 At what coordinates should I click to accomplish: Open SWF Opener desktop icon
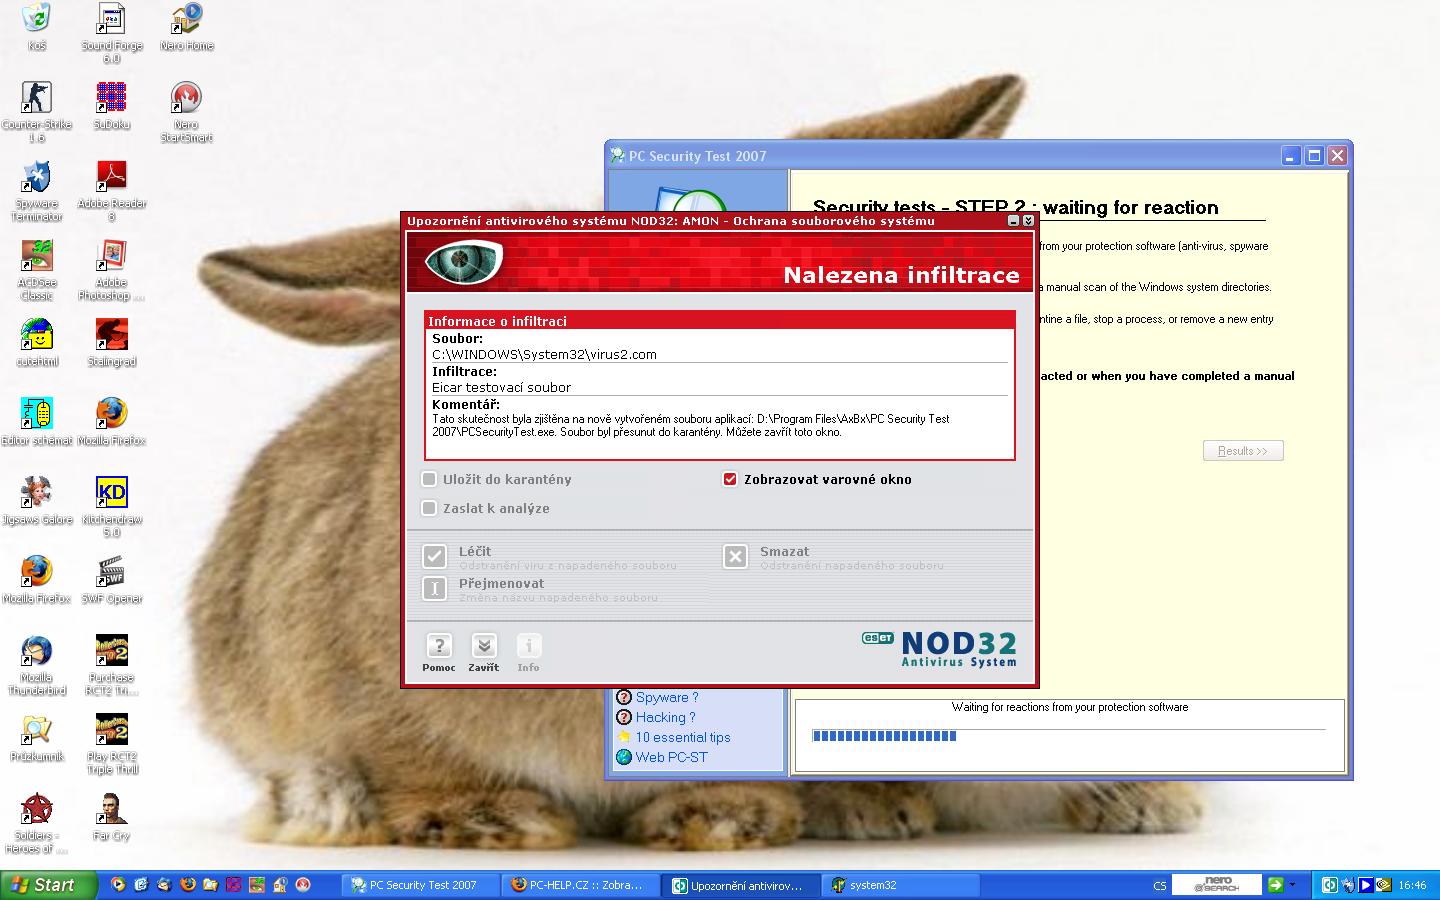[x=112, y=580]
